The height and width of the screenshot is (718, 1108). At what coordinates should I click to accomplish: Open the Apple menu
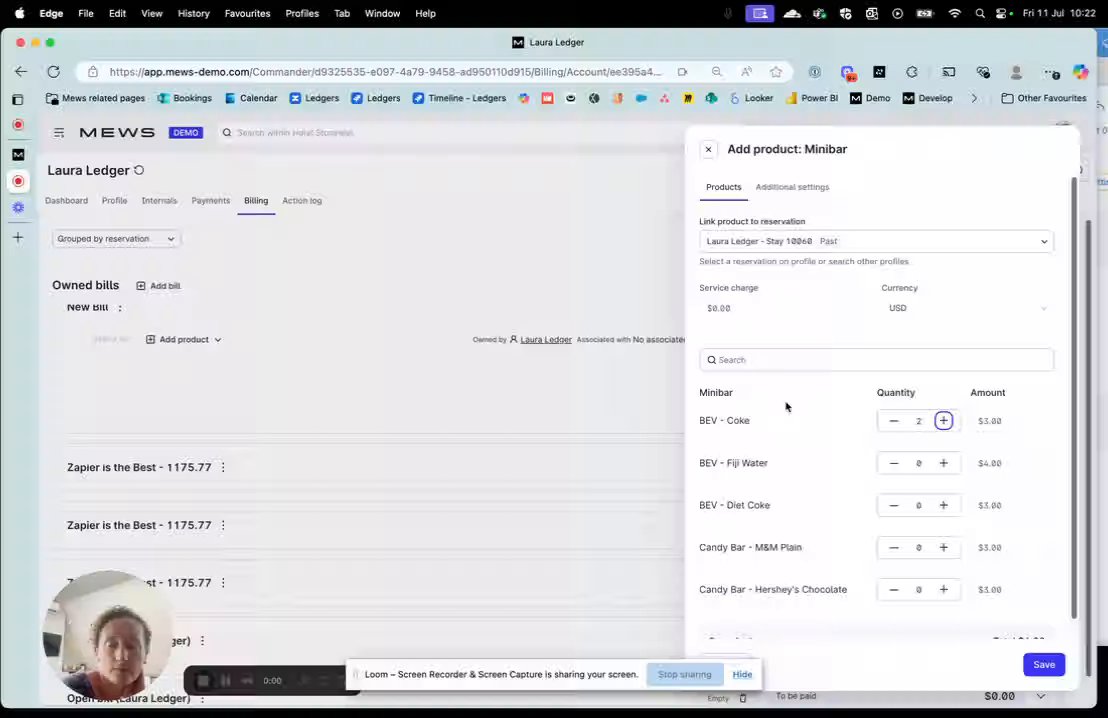coord(19,13)
